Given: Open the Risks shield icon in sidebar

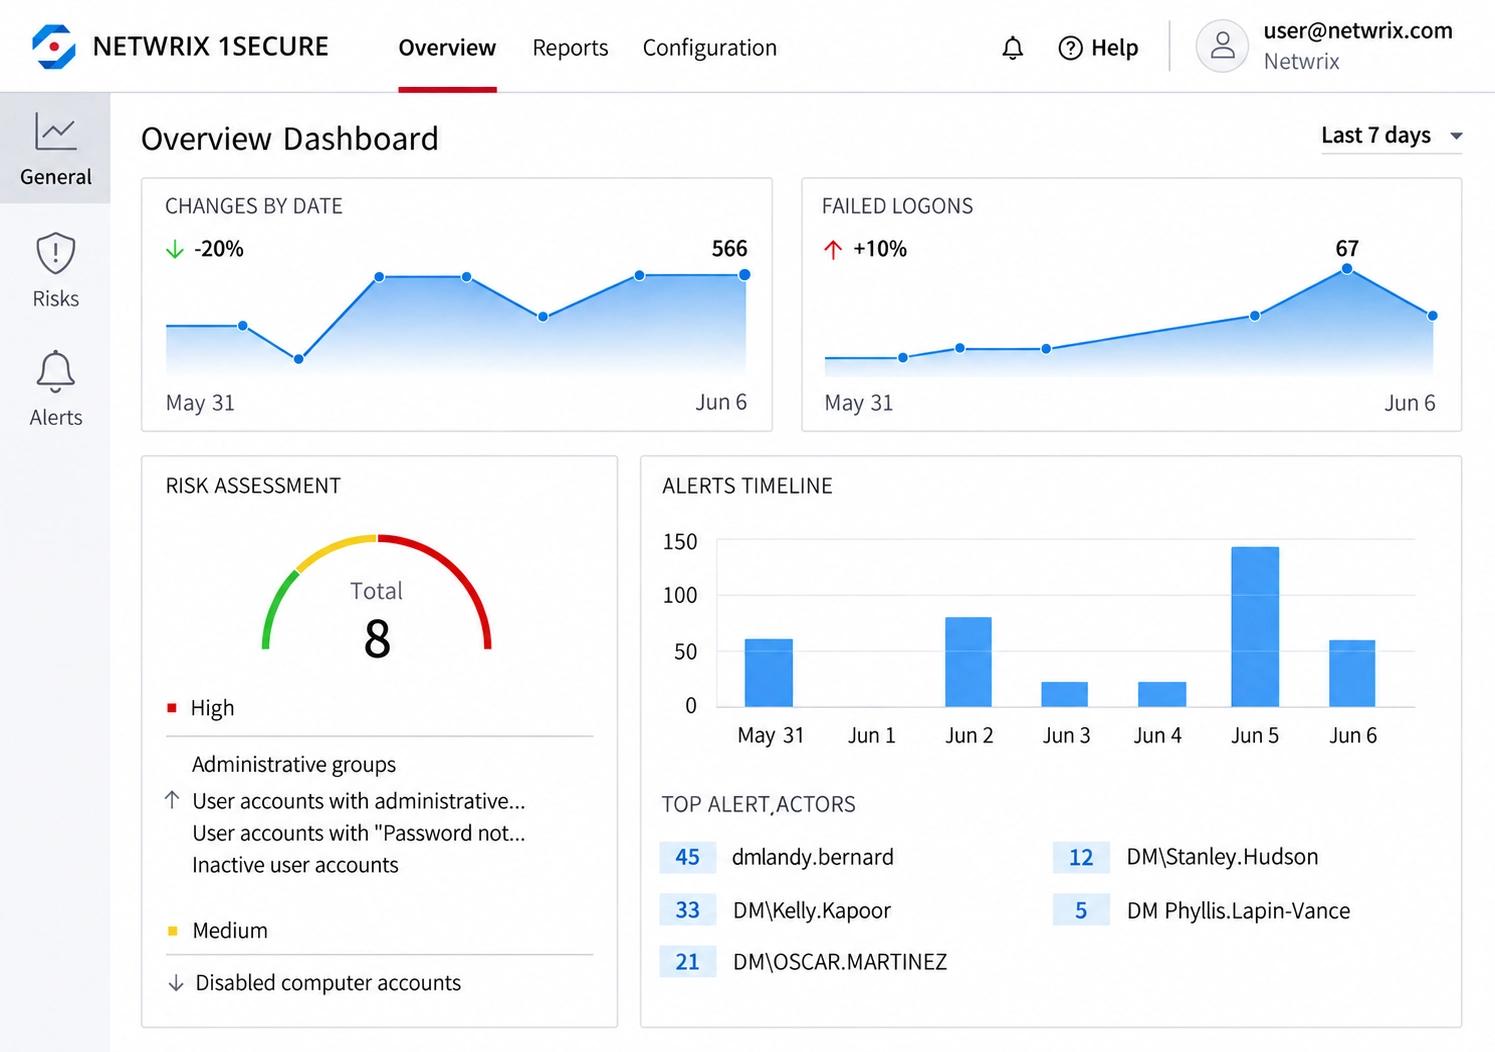Looking at the screenshot, I should [x=56, y=253].
